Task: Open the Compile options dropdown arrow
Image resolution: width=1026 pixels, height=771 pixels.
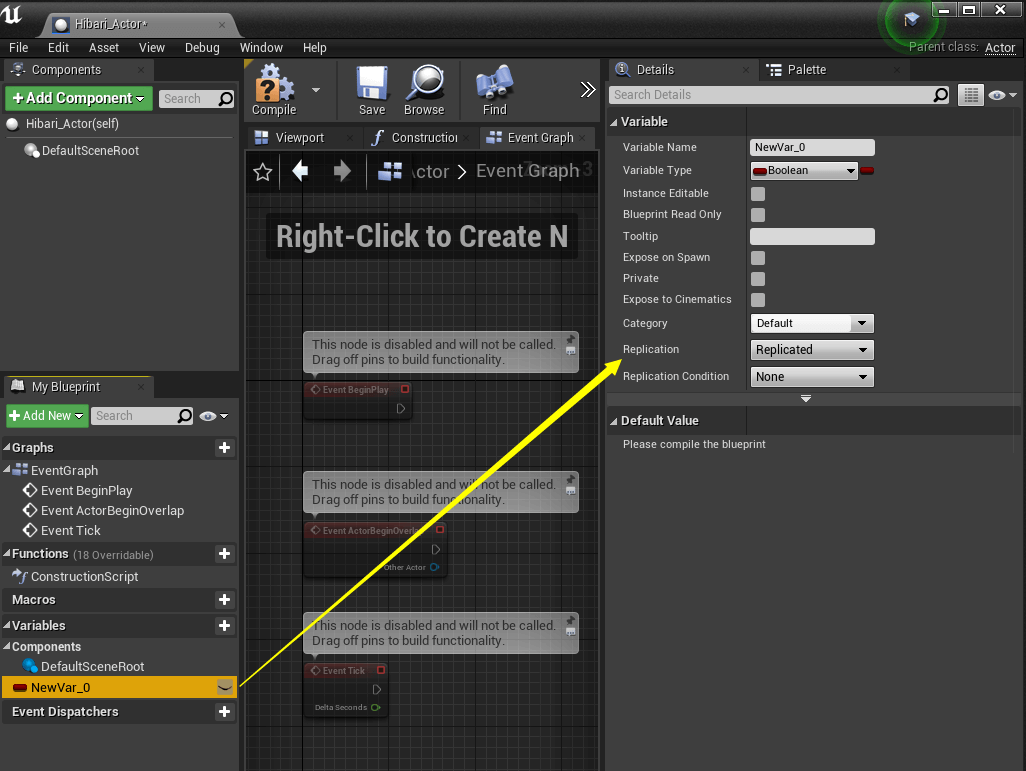Action: tap(316, 90)
